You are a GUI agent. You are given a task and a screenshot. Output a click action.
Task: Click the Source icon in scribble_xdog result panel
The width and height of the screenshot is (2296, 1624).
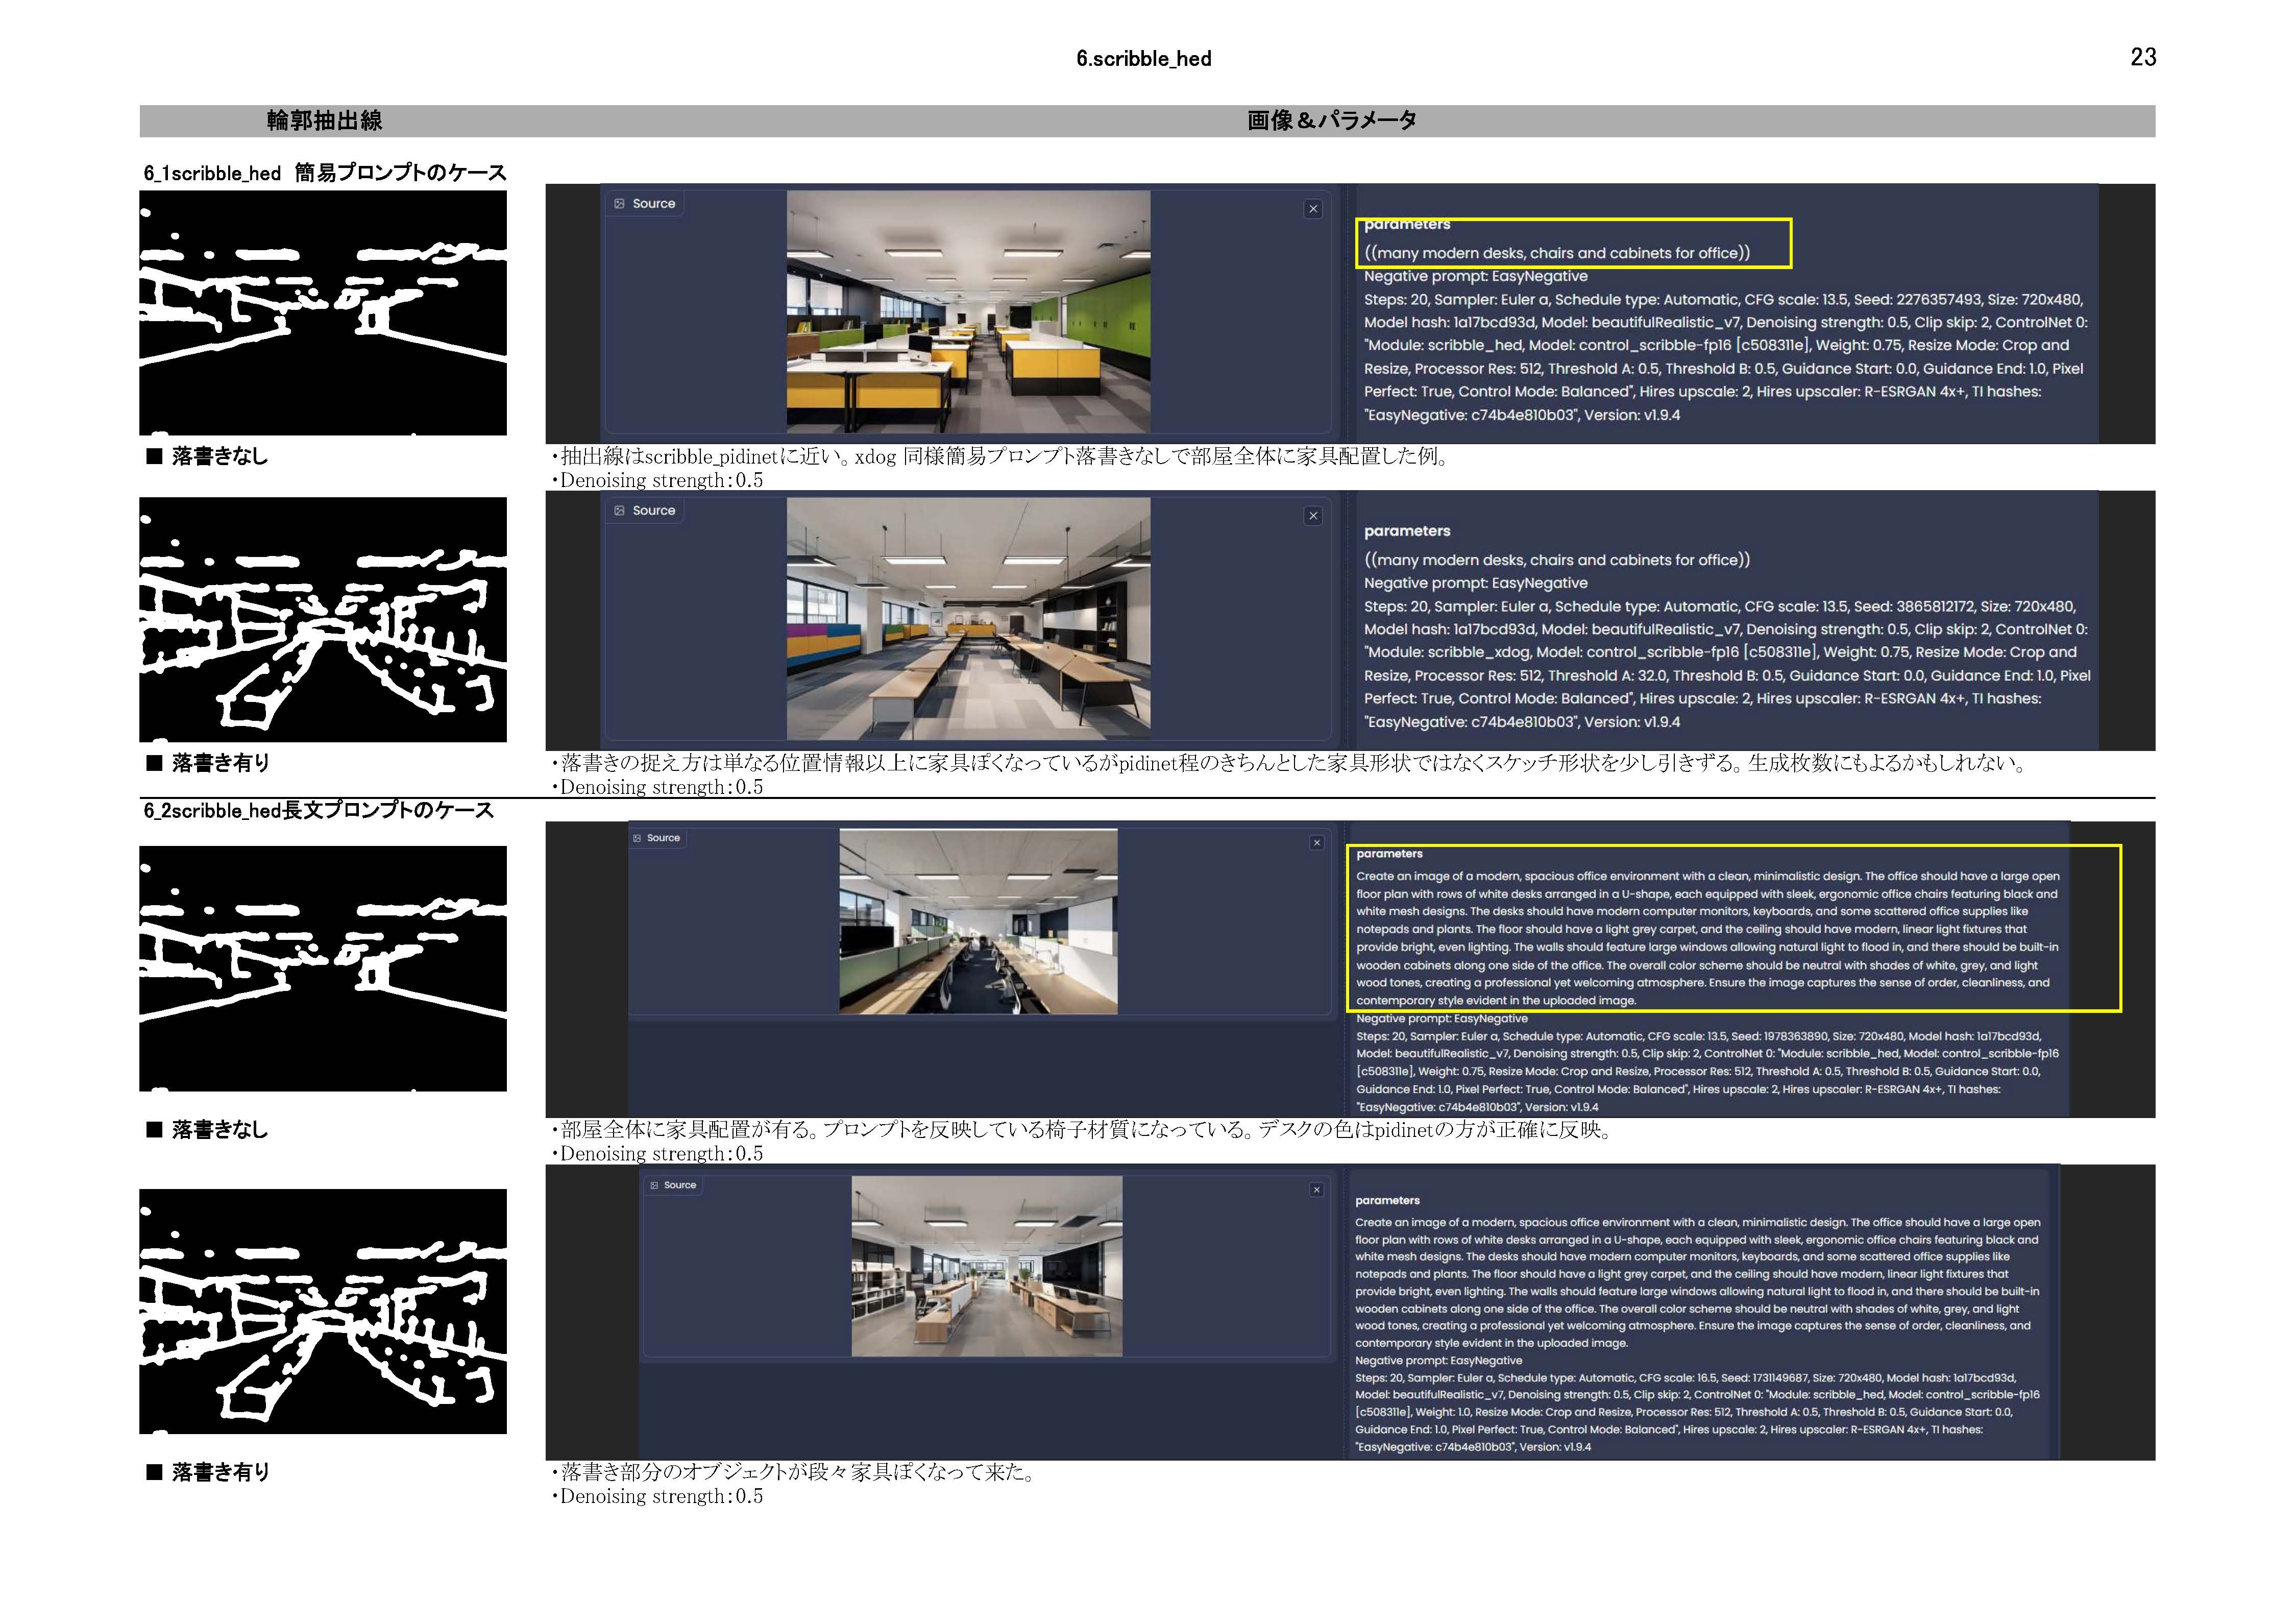pyautogui.click(x=620, y=511)
